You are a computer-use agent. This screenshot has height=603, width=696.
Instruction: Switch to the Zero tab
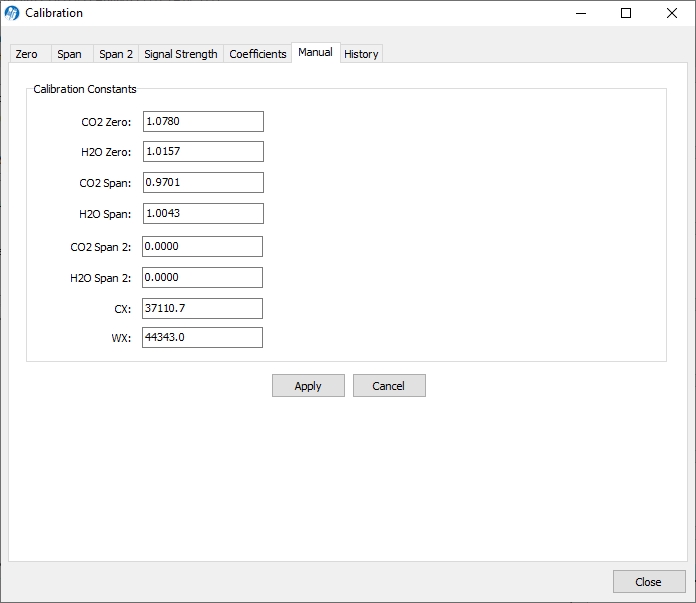point(27,54)
